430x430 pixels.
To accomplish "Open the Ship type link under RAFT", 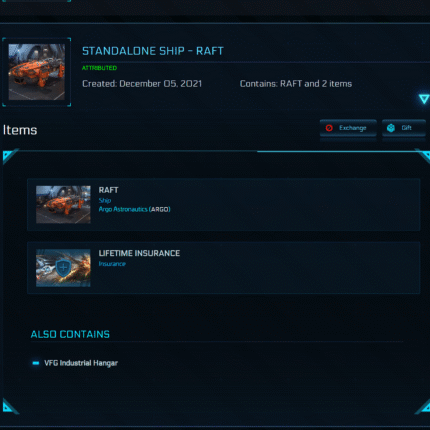I will tap(105, 200).
